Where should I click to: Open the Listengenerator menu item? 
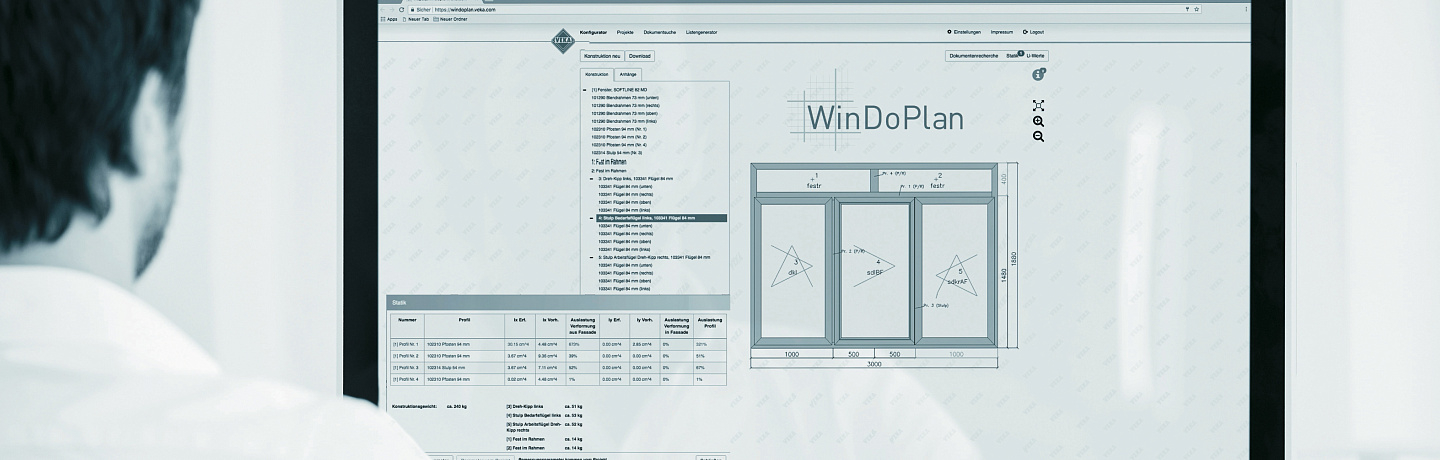701,32
